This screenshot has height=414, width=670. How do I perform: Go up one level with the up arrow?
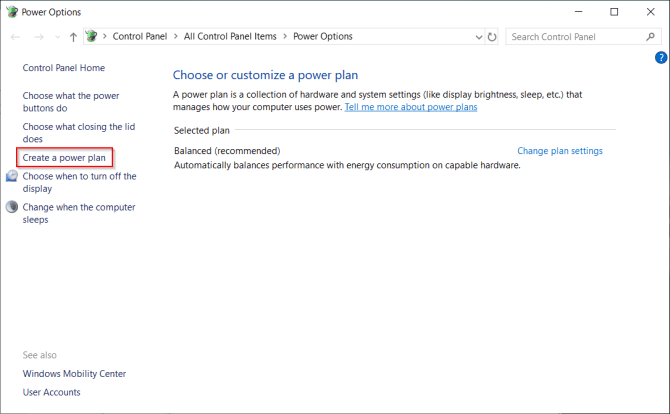coord(73,37)
